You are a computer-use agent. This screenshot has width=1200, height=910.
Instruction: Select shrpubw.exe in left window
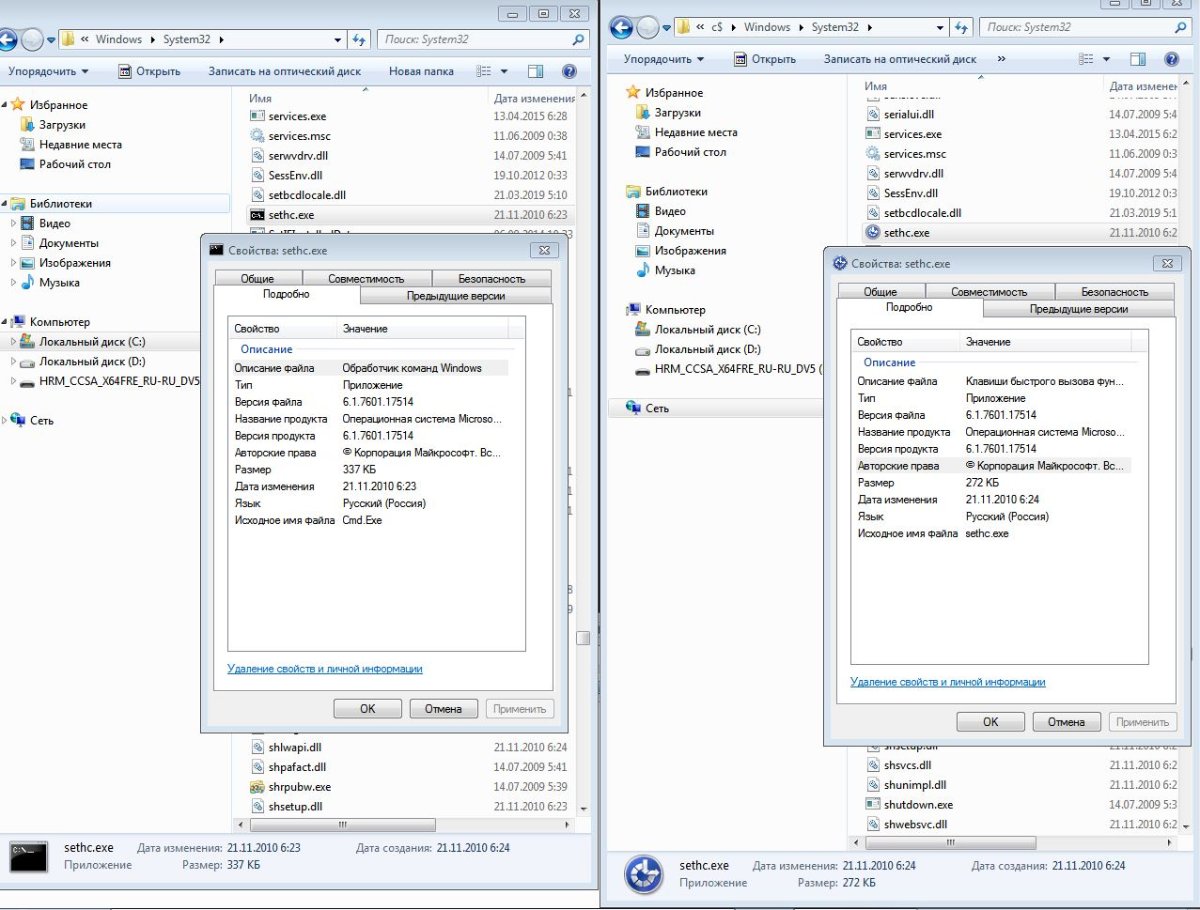coord(299,787)
